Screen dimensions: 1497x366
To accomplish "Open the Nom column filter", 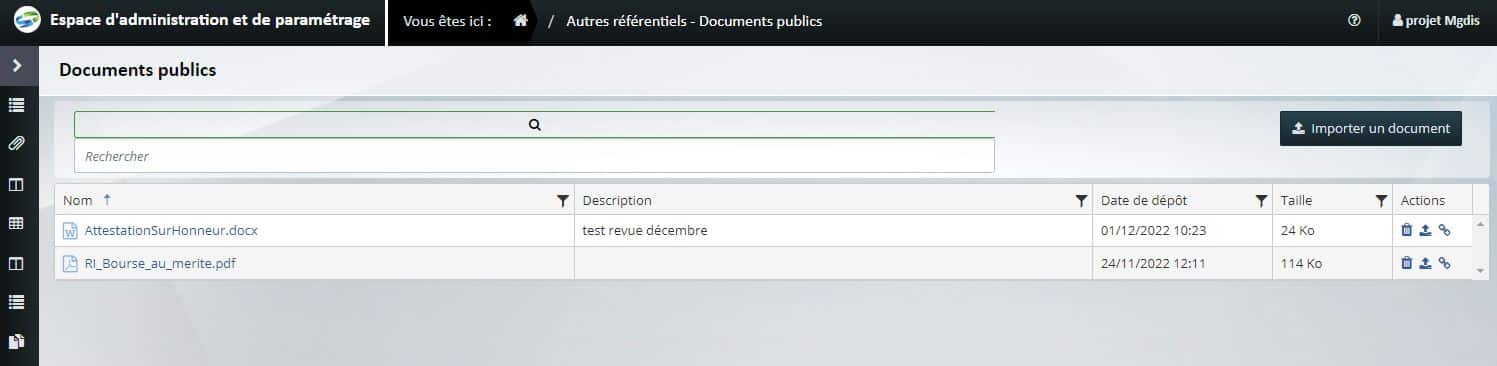I will pos(562,201).
